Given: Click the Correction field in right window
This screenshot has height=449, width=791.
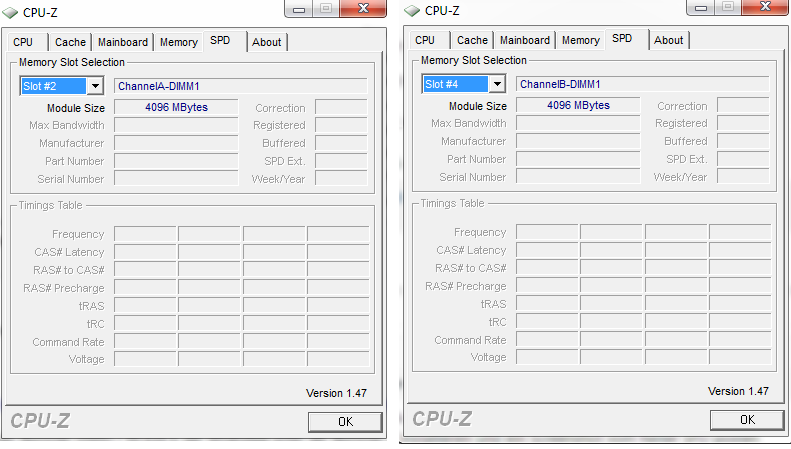Looking at the screenshot, I should (x=744, y=105).
